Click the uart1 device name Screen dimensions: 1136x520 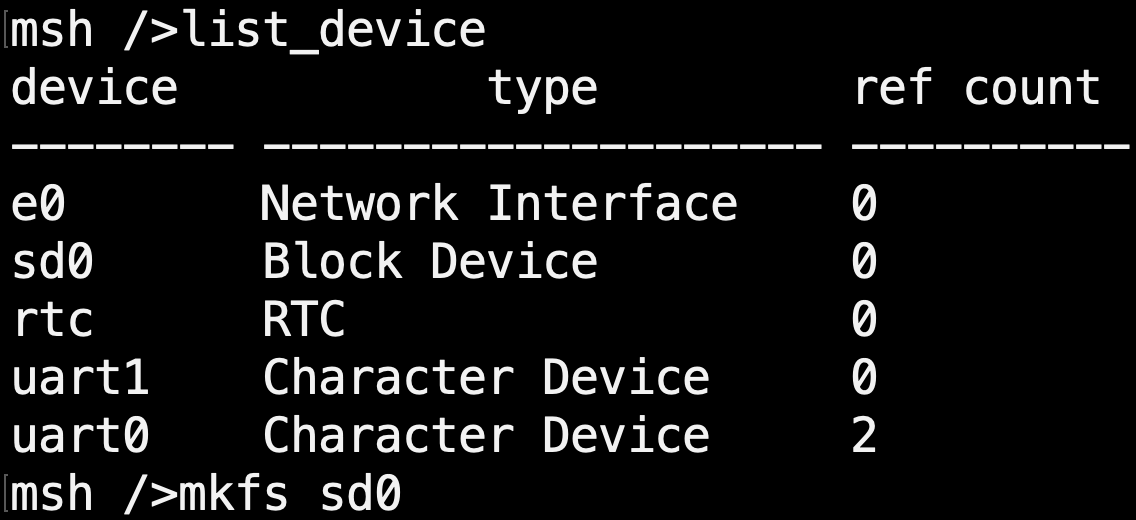[x=80, y=378]
